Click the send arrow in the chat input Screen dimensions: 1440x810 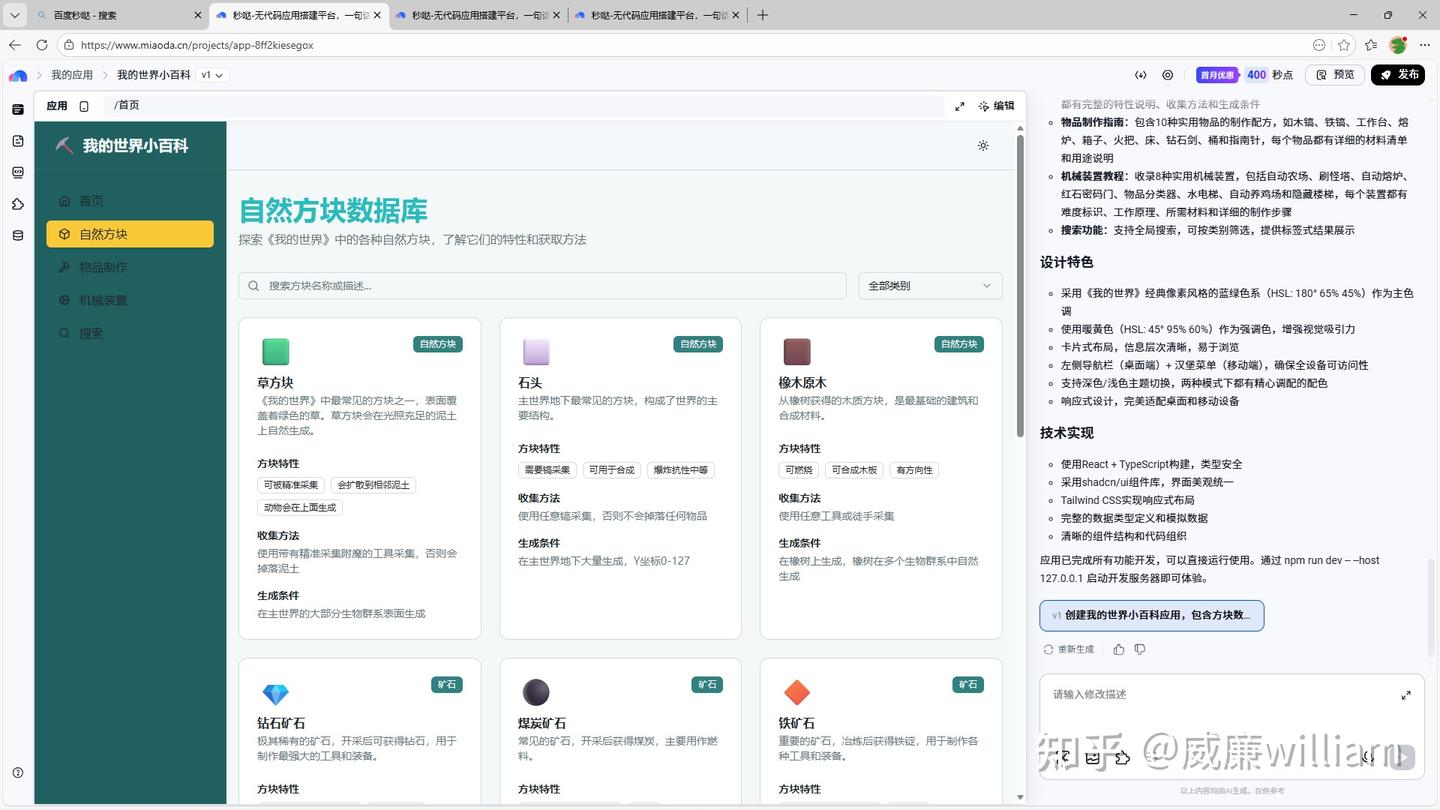click(x=1404, y=757)
